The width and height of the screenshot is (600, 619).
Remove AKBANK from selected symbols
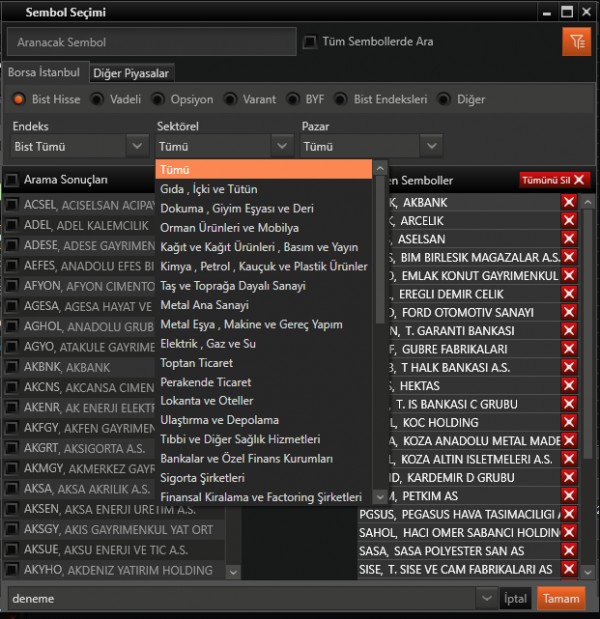point(569,202)
